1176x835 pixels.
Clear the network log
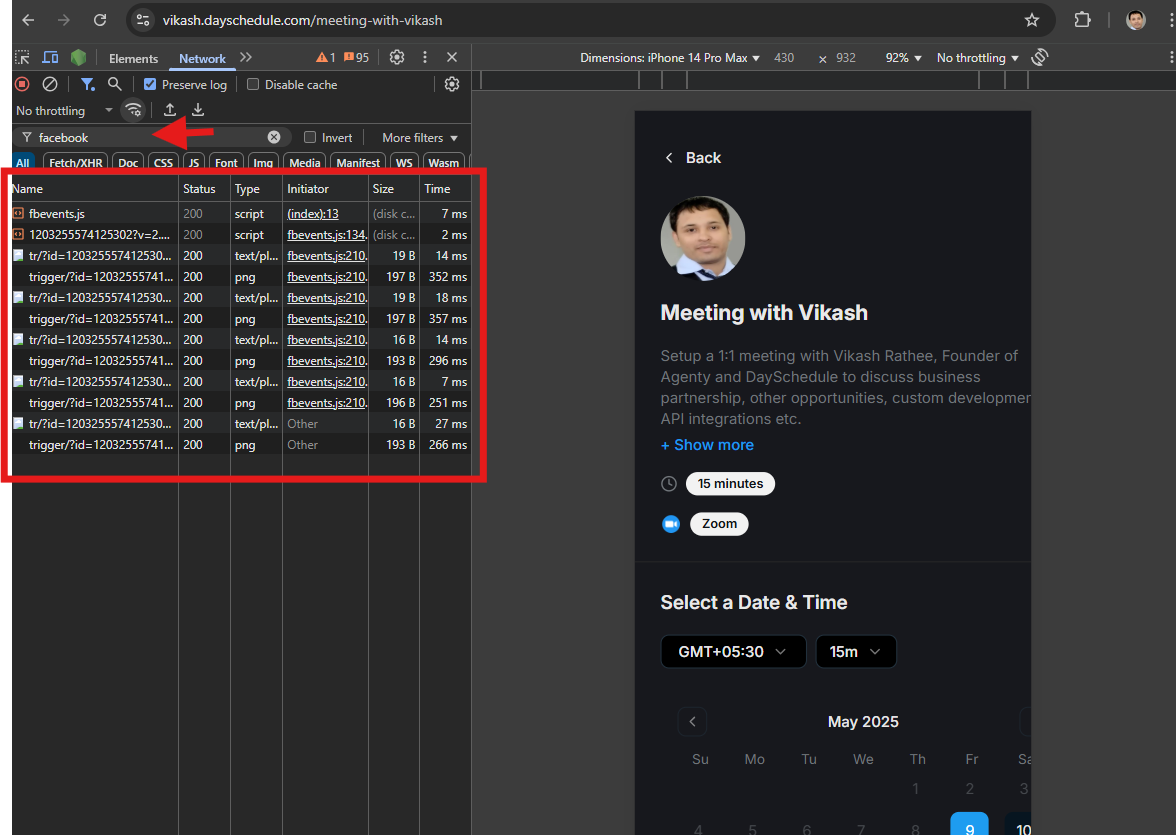[x=50, y=84]
